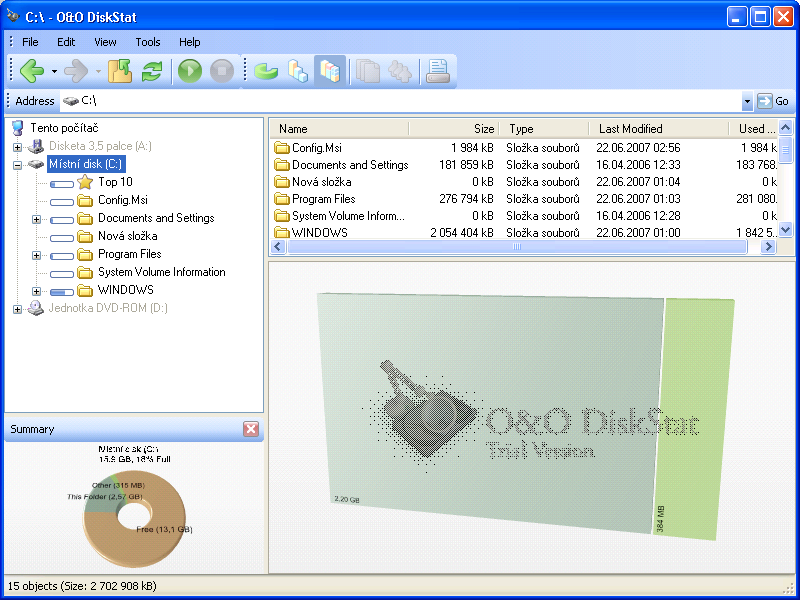Open the Address bar dropdown arrow
The height and width of the screenshot is (600, 800).
pos(747,101)
